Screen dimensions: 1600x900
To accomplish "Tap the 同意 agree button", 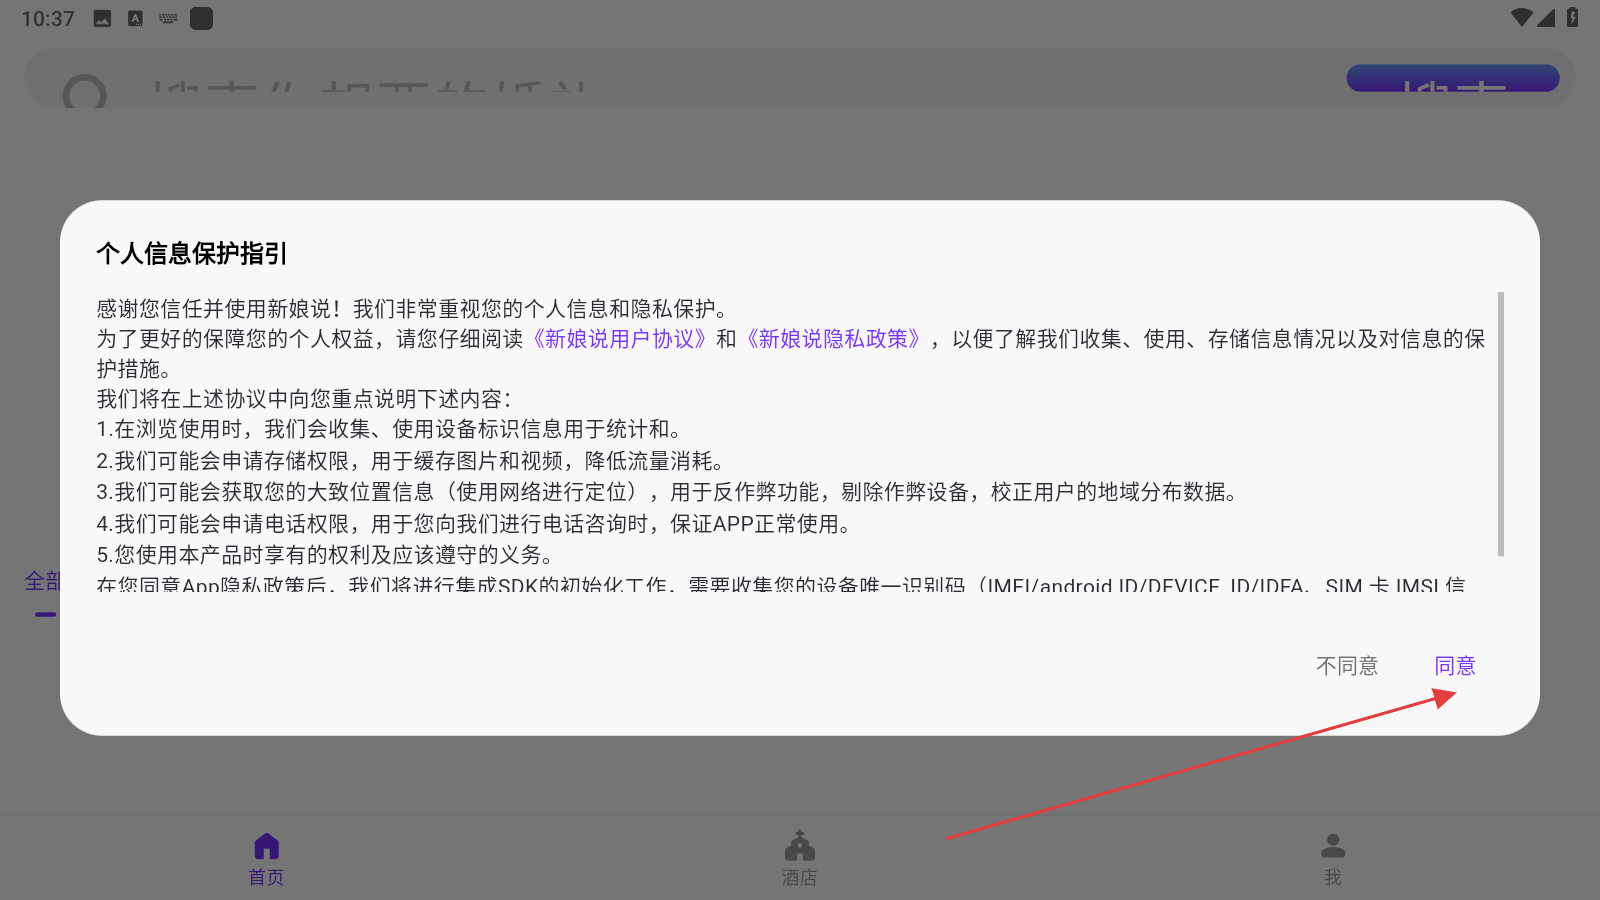I will point(1454,666).
